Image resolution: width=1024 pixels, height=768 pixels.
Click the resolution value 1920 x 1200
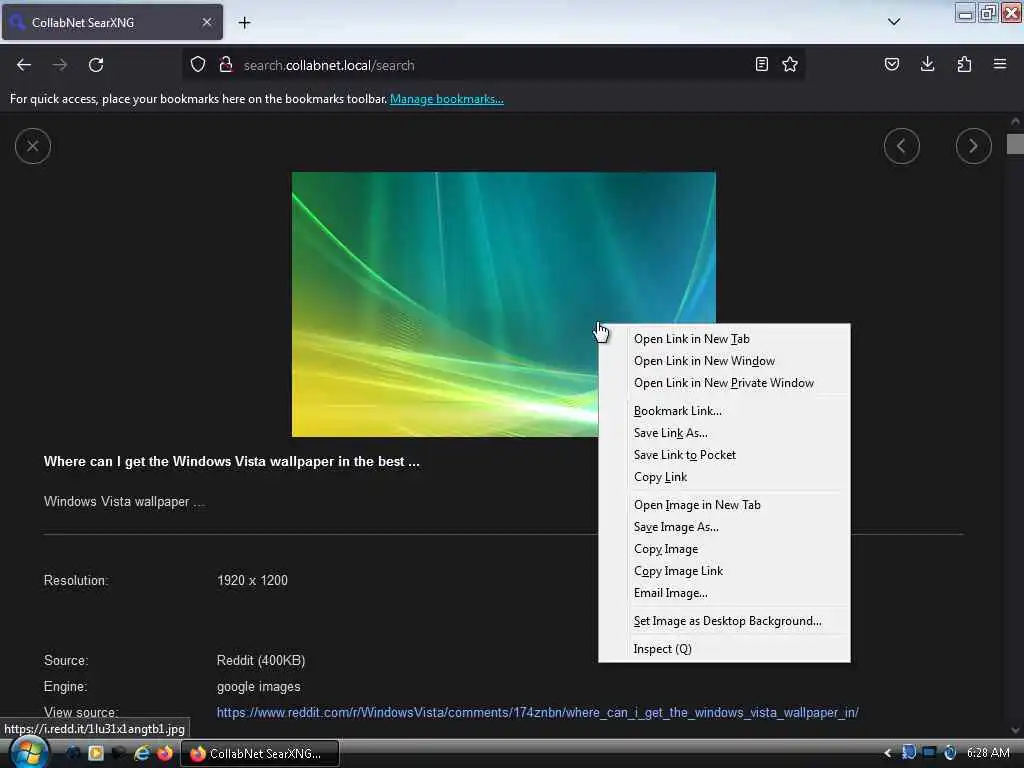[x=252, y=581]
